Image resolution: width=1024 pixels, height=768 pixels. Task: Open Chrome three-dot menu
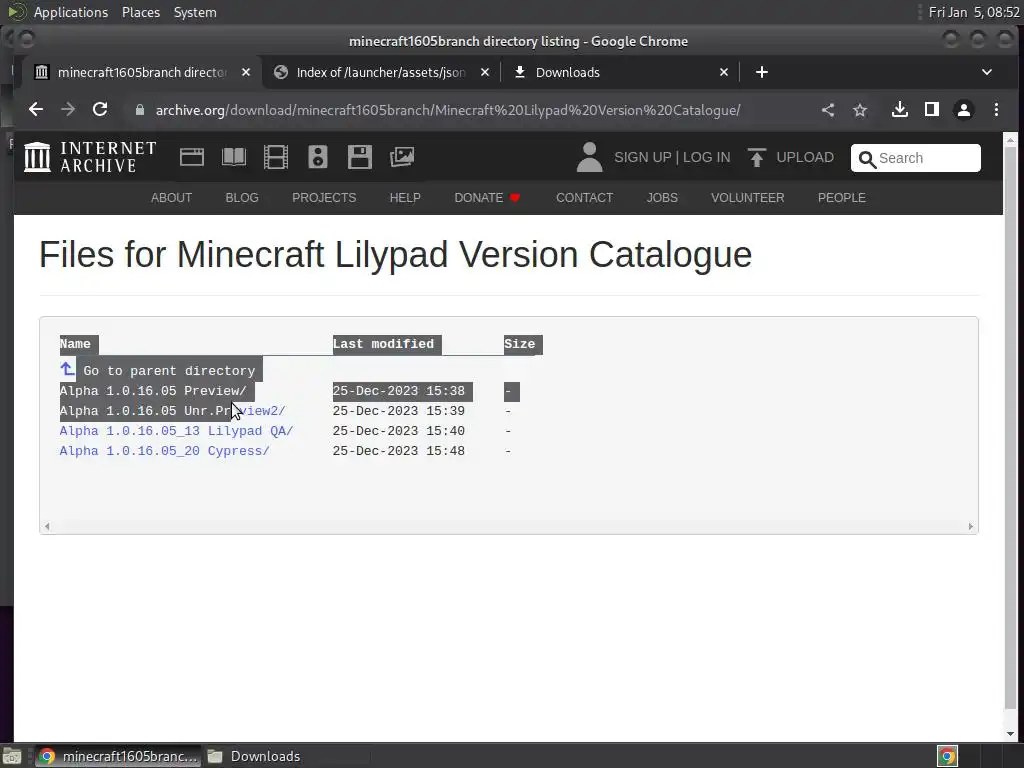(x=996, y=110)
